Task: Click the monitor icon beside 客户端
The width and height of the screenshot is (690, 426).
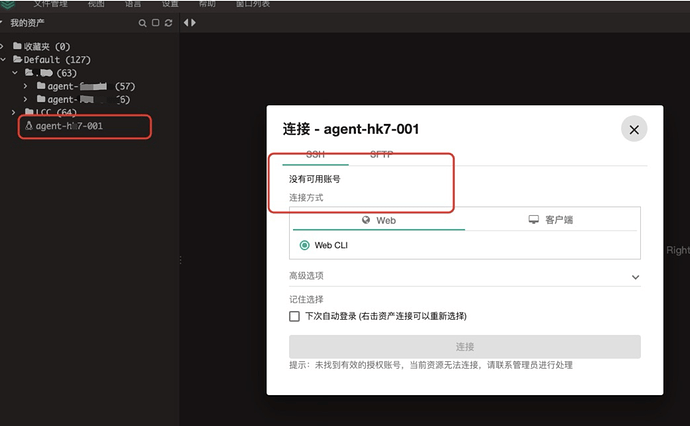Action: [x=533, y=220]
